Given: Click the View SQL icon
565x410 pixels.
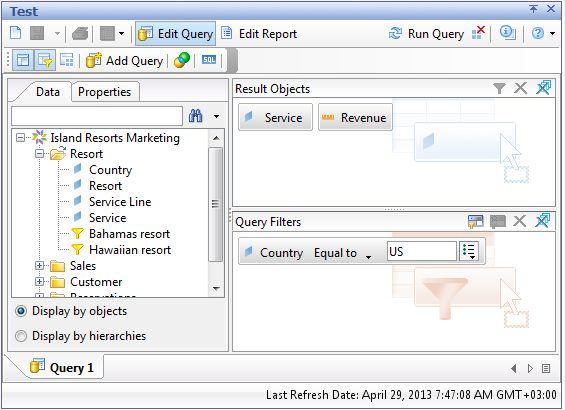Looking at the screenshot, I should (x=209, y=60).
